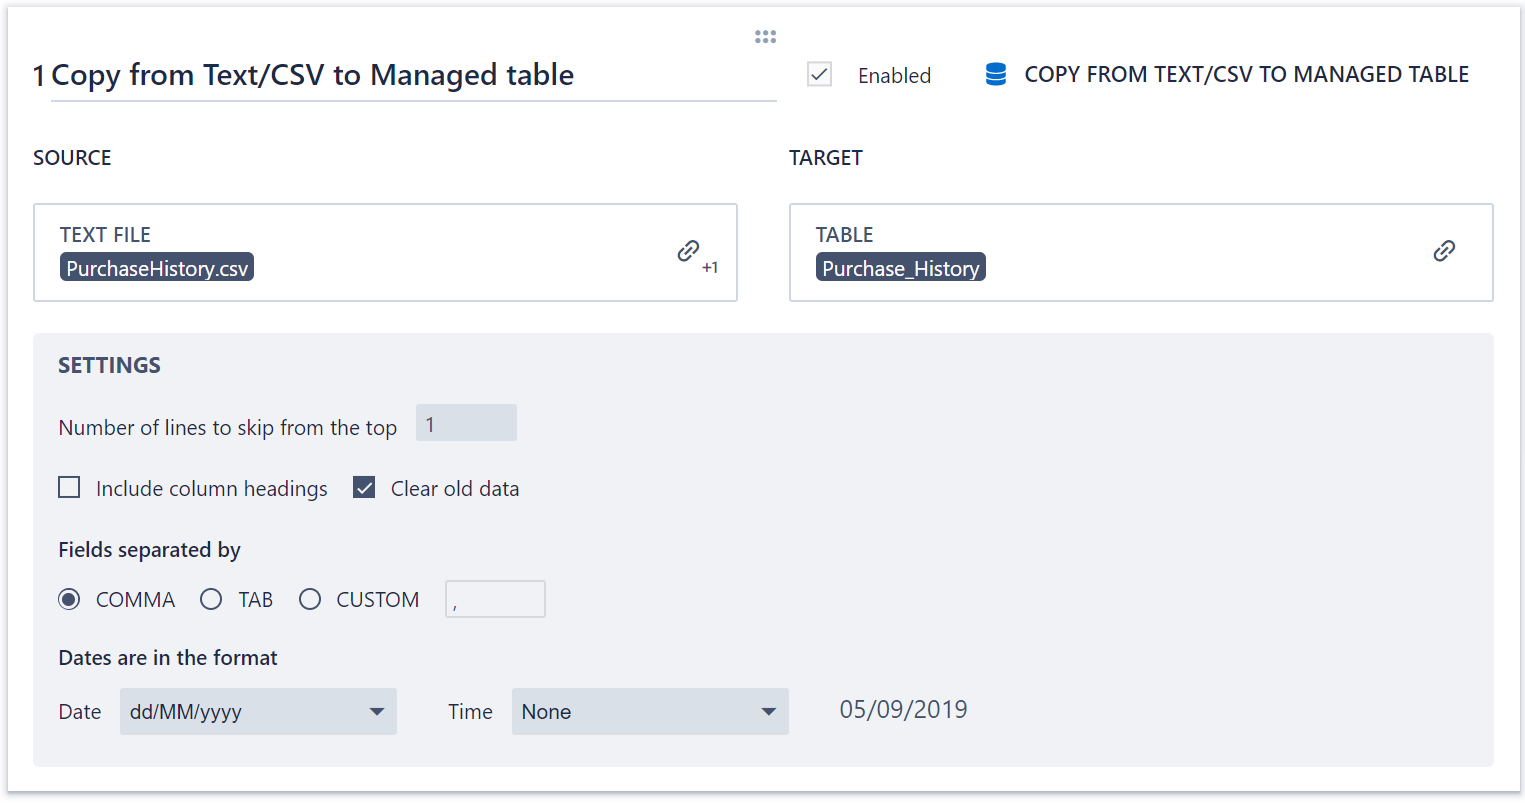This screenshot has height=805, width=1525.
Task: Open the Time dropdown arrow
Action: (x=768, y=711)
